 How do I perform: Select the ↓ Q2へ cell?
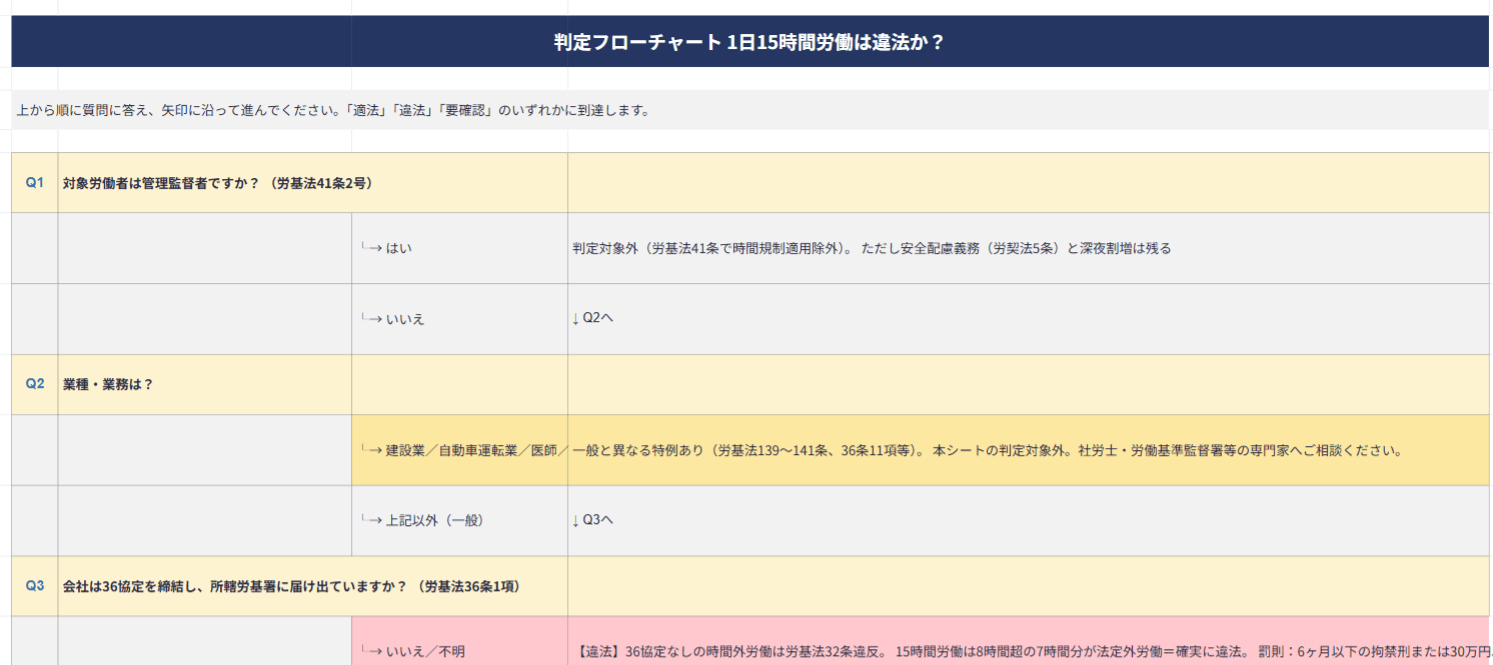click(1028, 319)
